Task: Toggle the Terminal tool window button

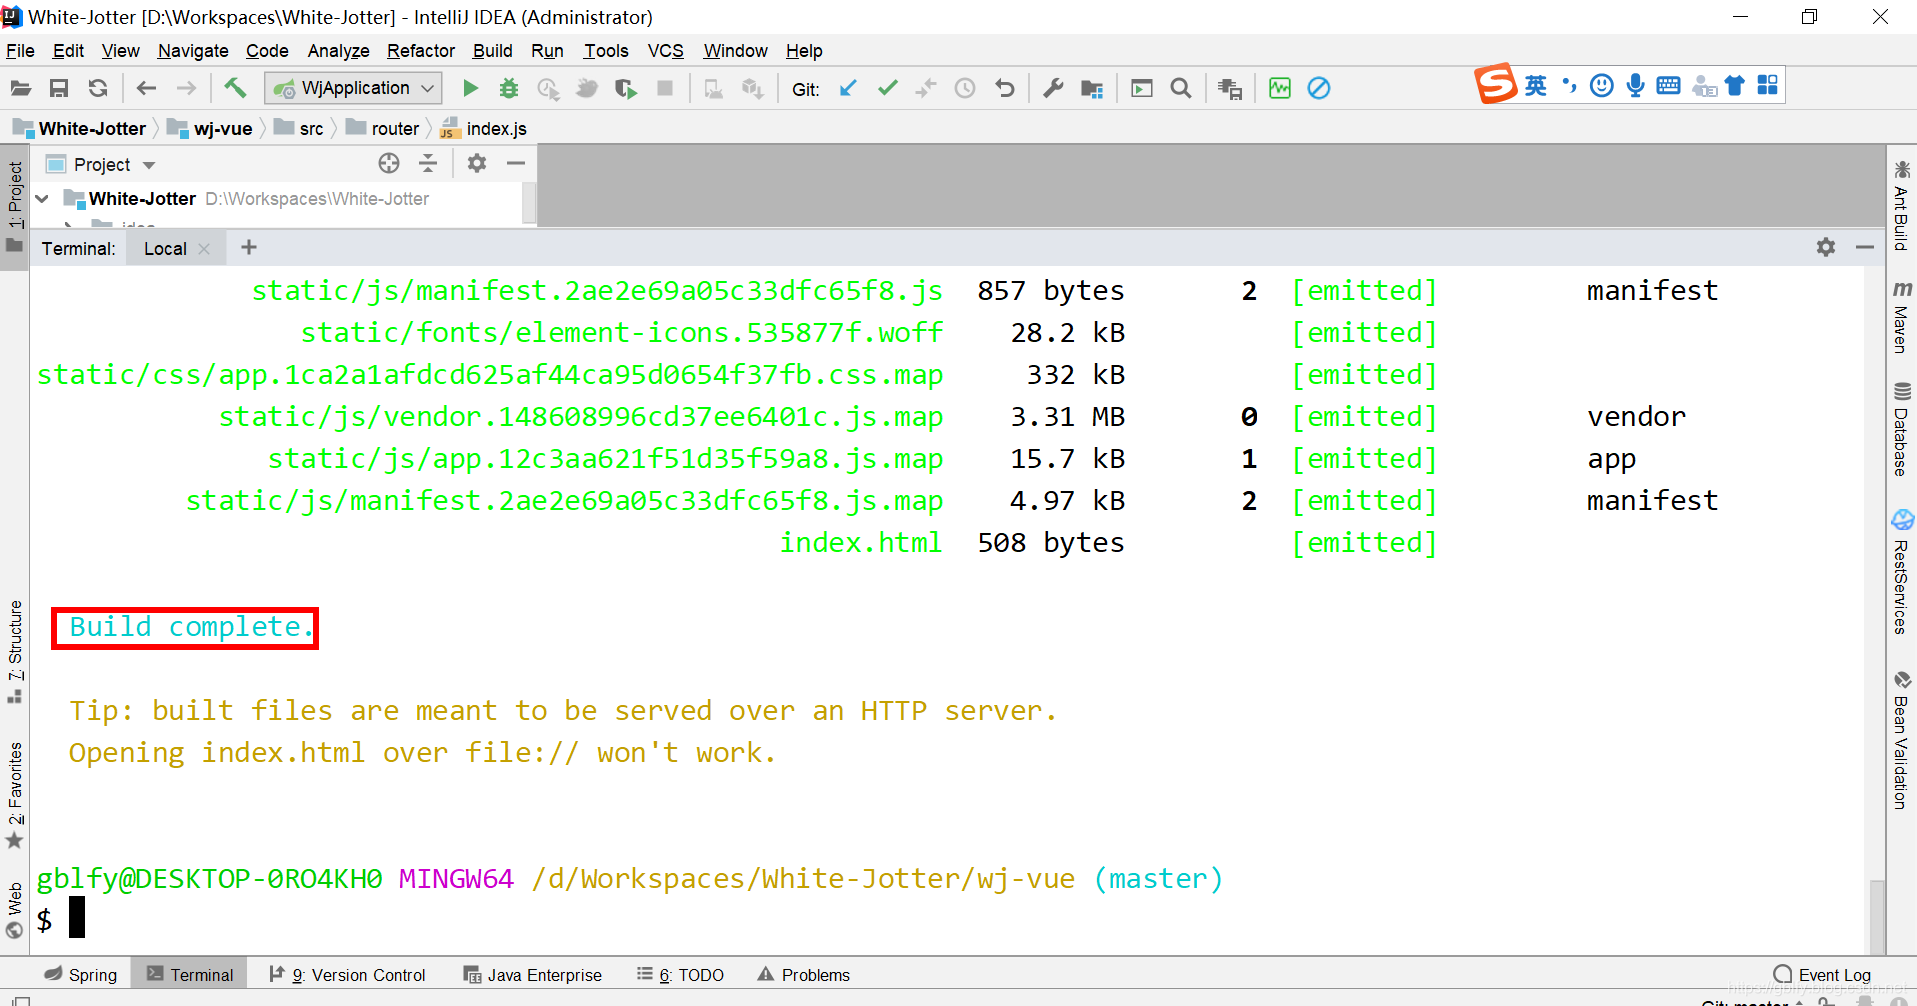Action: click(190, 975)
